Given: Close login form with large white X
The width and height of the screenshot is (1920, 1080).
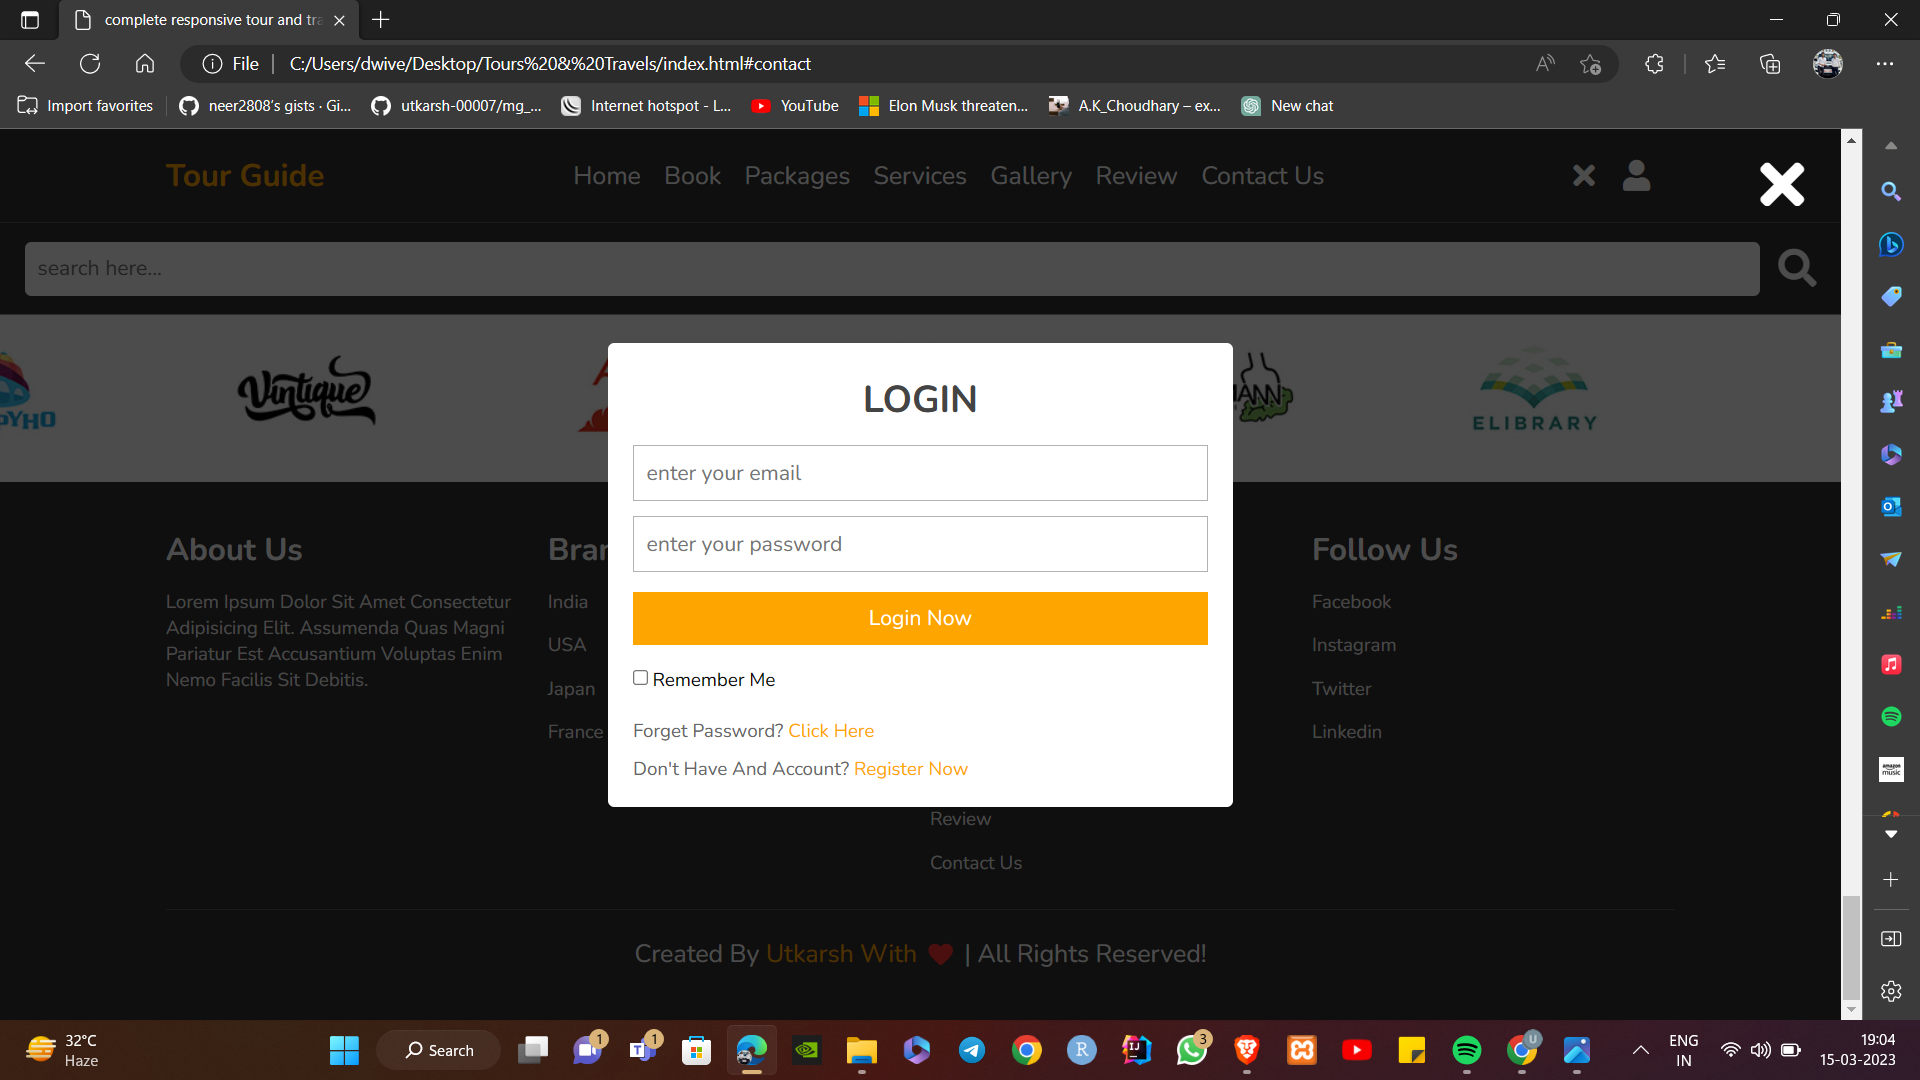Looking at the screenshot, I should pos(1782,184).
